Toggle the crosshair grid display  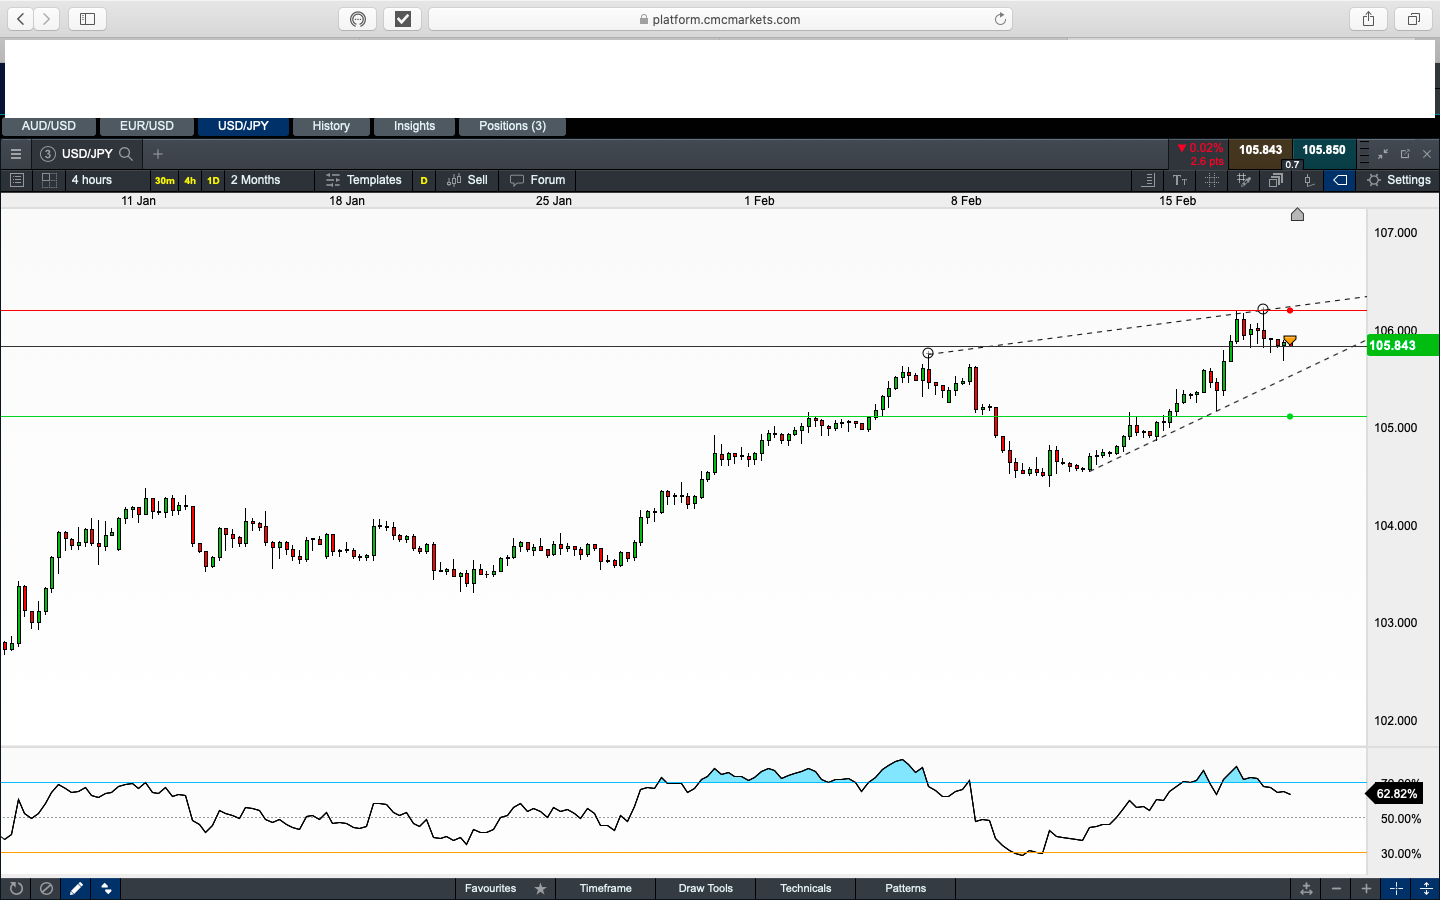pos(1212,180)
